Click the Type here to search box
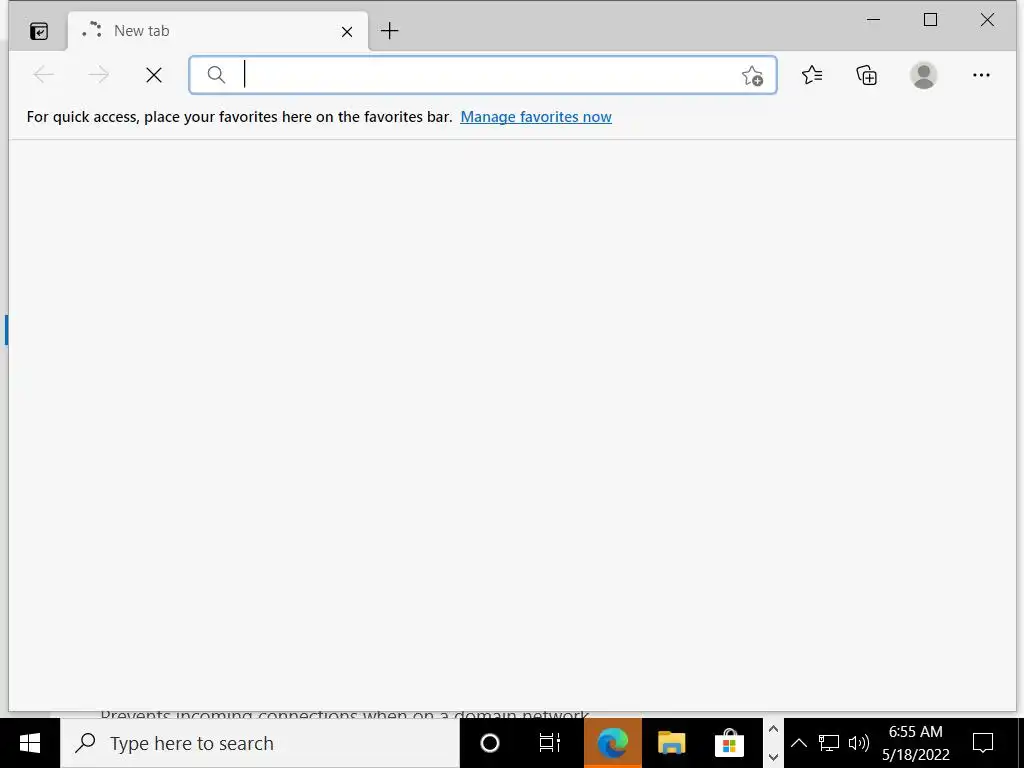Screen dimensions: 1024x768 tap(260, 743)
